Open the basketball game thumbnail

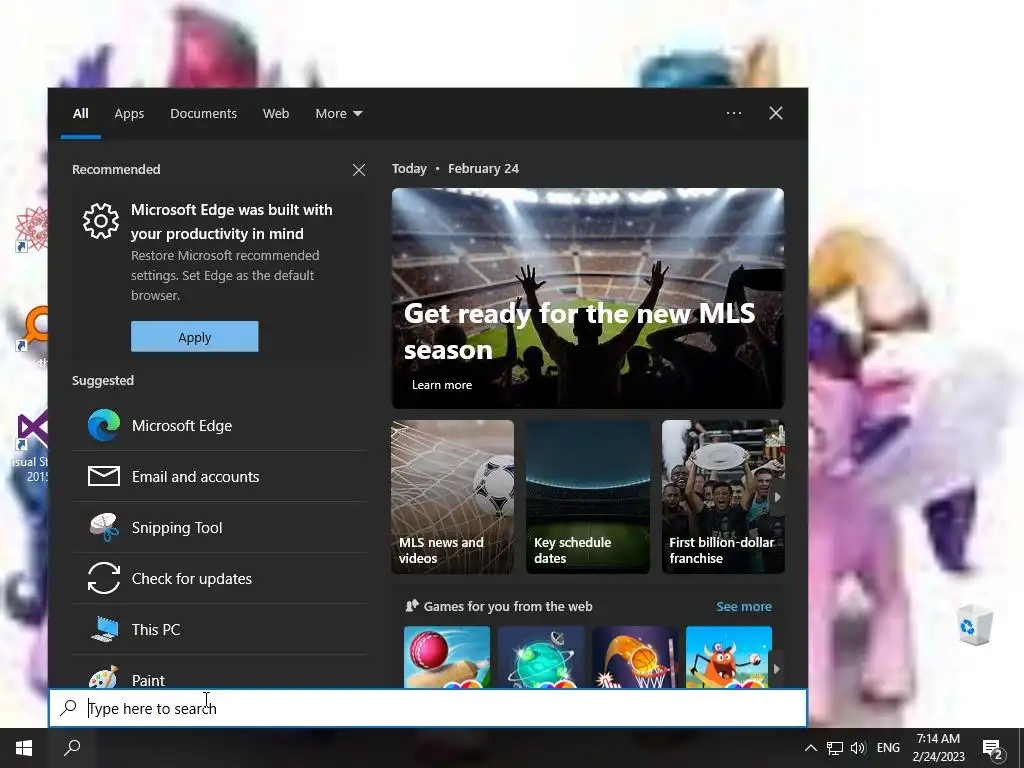635,657
